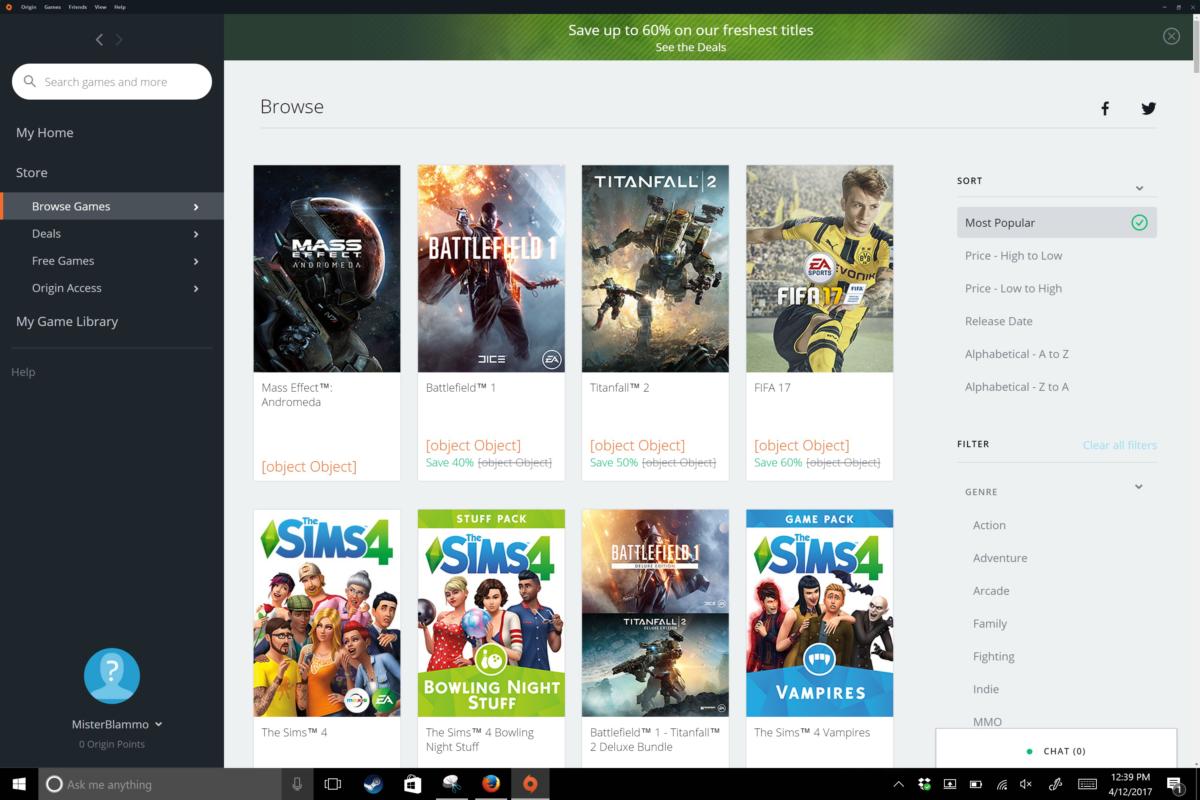
Task: Open FIFA 17 cover art
Action: point(819,269)
